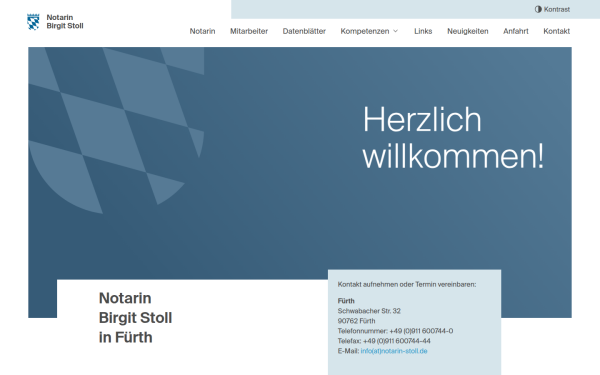
Task: Open the Links menu item
Action: 423,31
